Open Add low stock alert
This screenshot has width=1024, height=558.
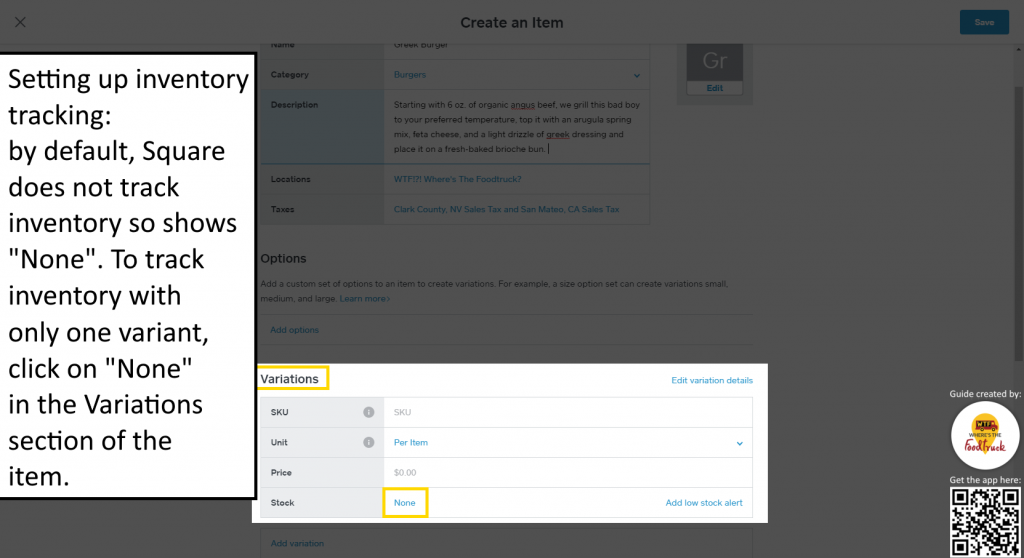[x=704, y=503]
